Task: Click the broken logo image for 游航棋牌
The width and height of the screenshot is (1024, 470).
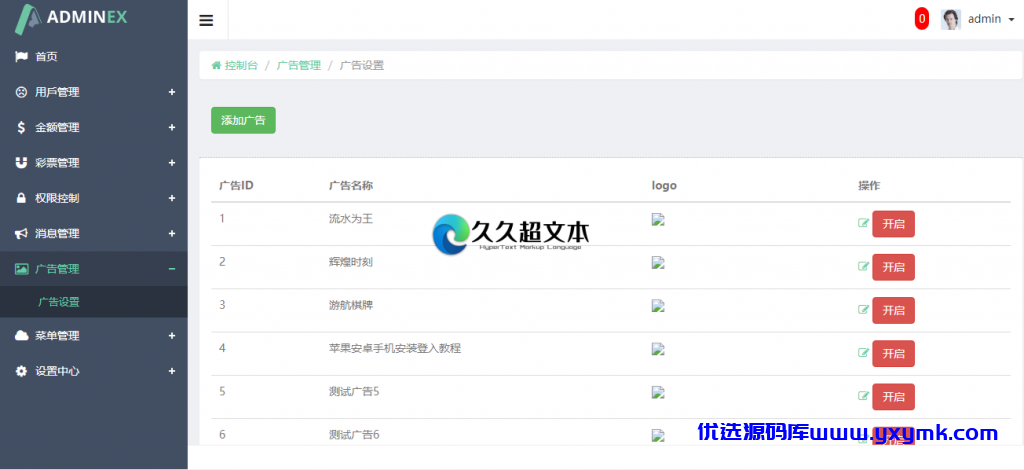Action: pyautogui.click(x=658, y=306)
